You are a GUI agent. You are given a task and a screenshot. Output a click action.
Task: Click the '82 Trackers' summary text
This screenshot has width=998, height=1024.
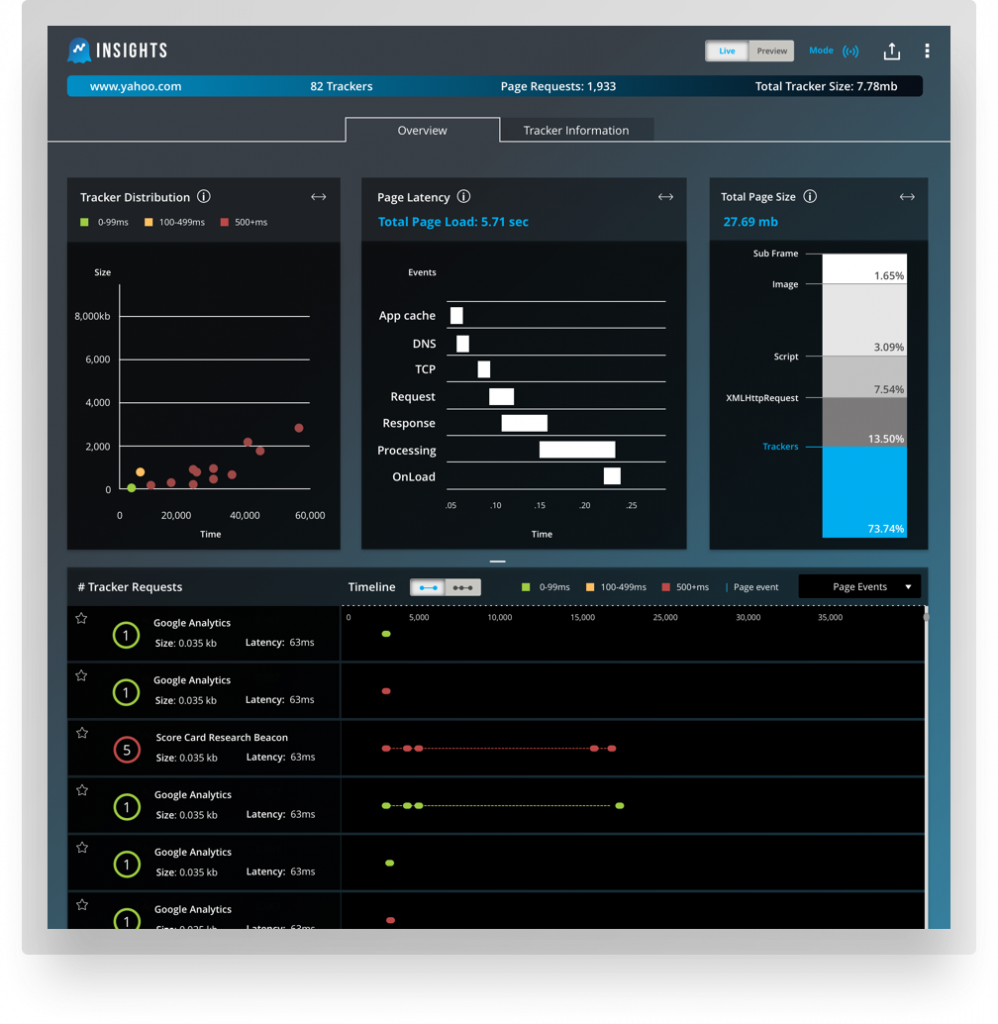[x=341, y=86]
